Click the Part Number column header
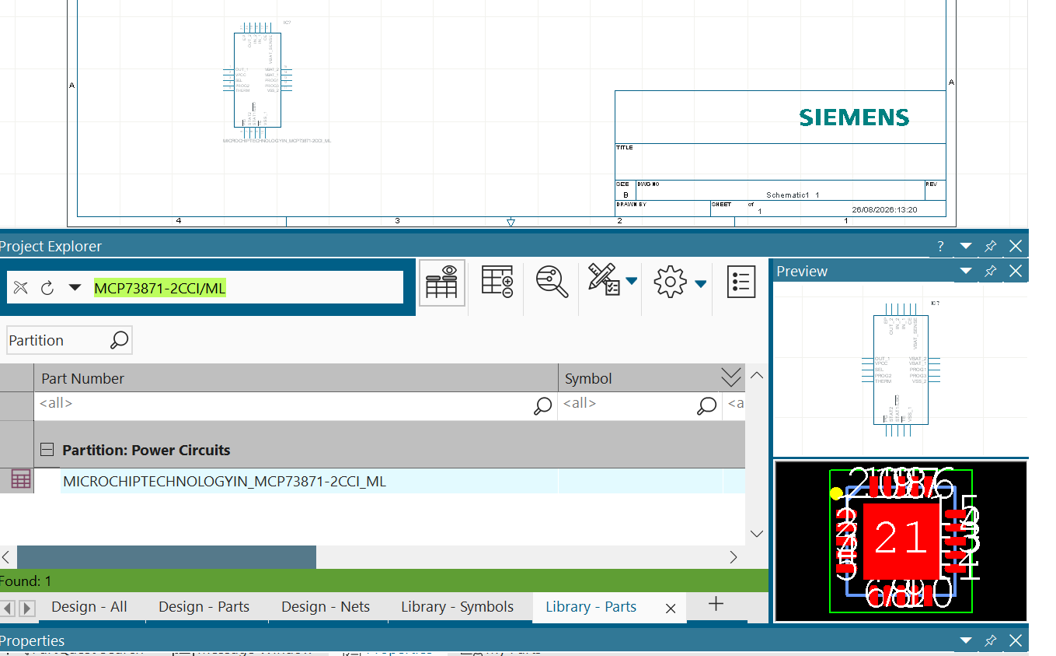The height and width of the screenshot is (656, 1056). [296, 379]
